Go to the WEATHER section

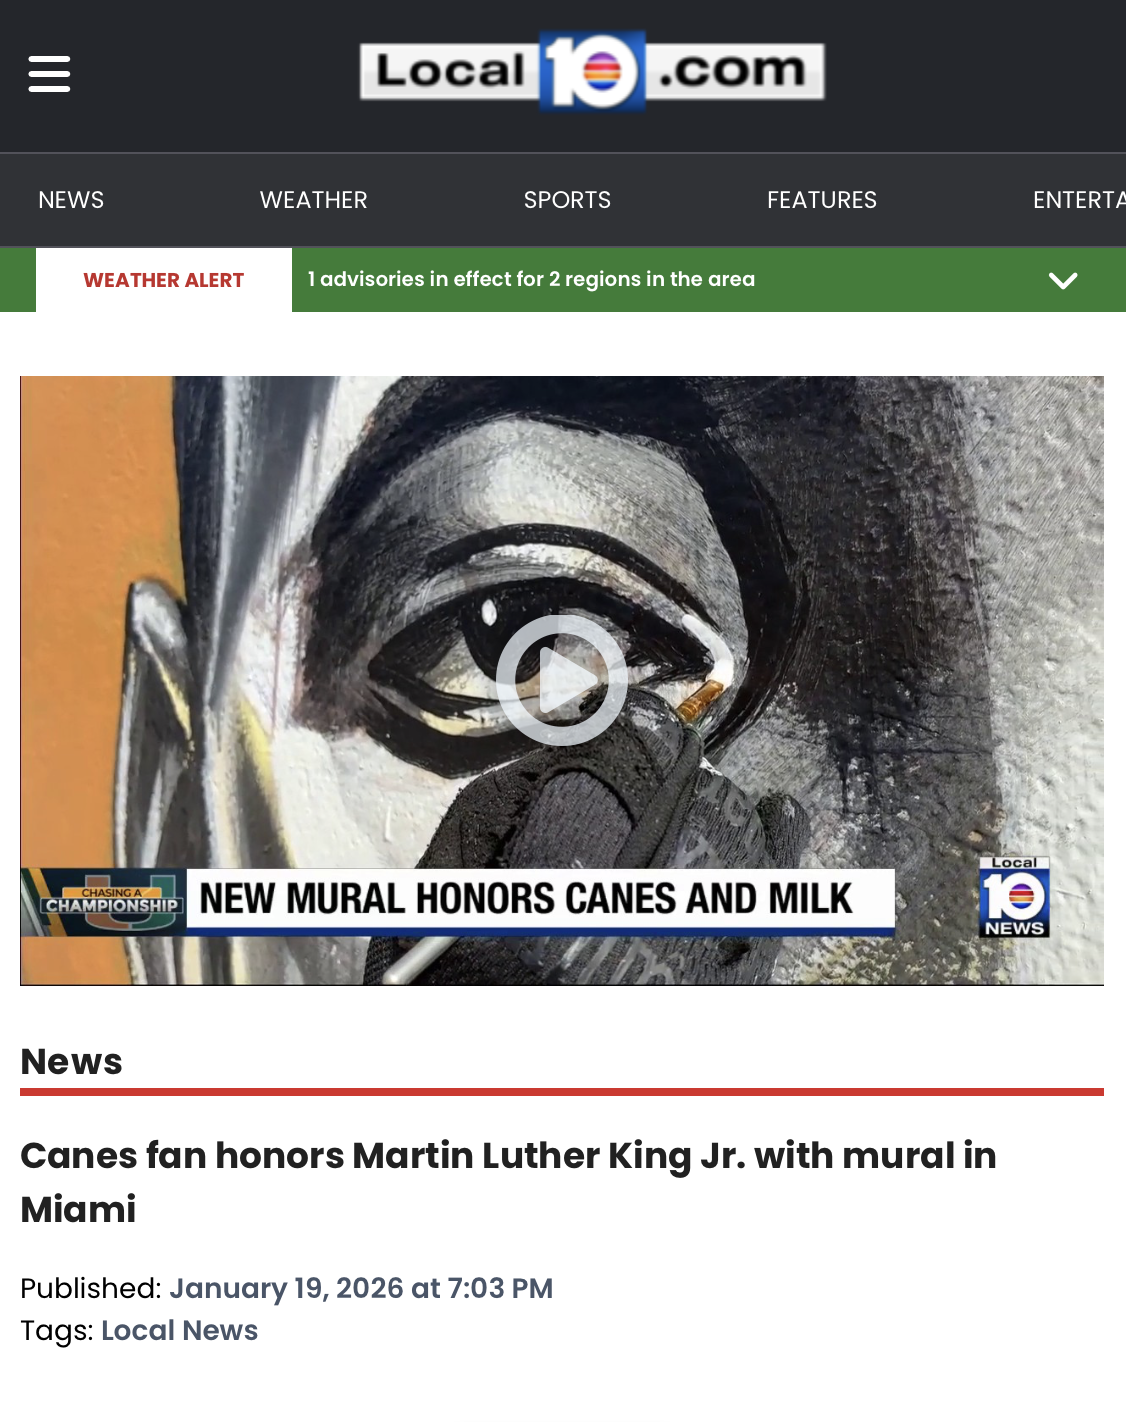pyautogui.click(x=314, y=200)
